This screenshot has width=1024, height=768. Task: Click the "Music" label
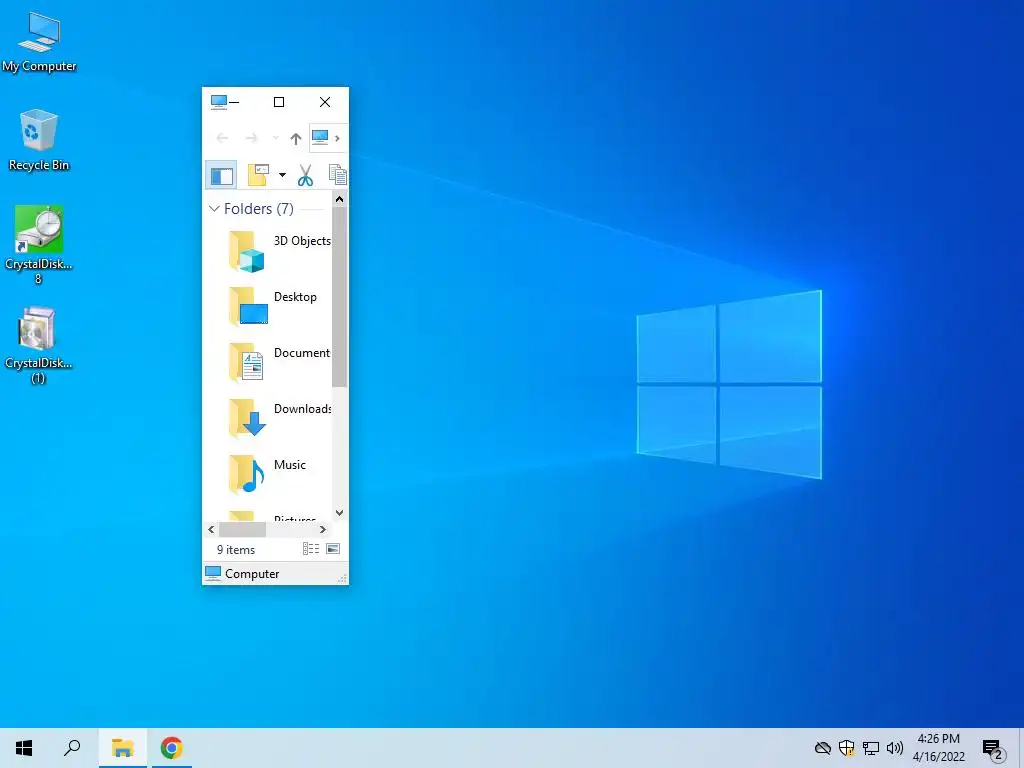(290, 465)
